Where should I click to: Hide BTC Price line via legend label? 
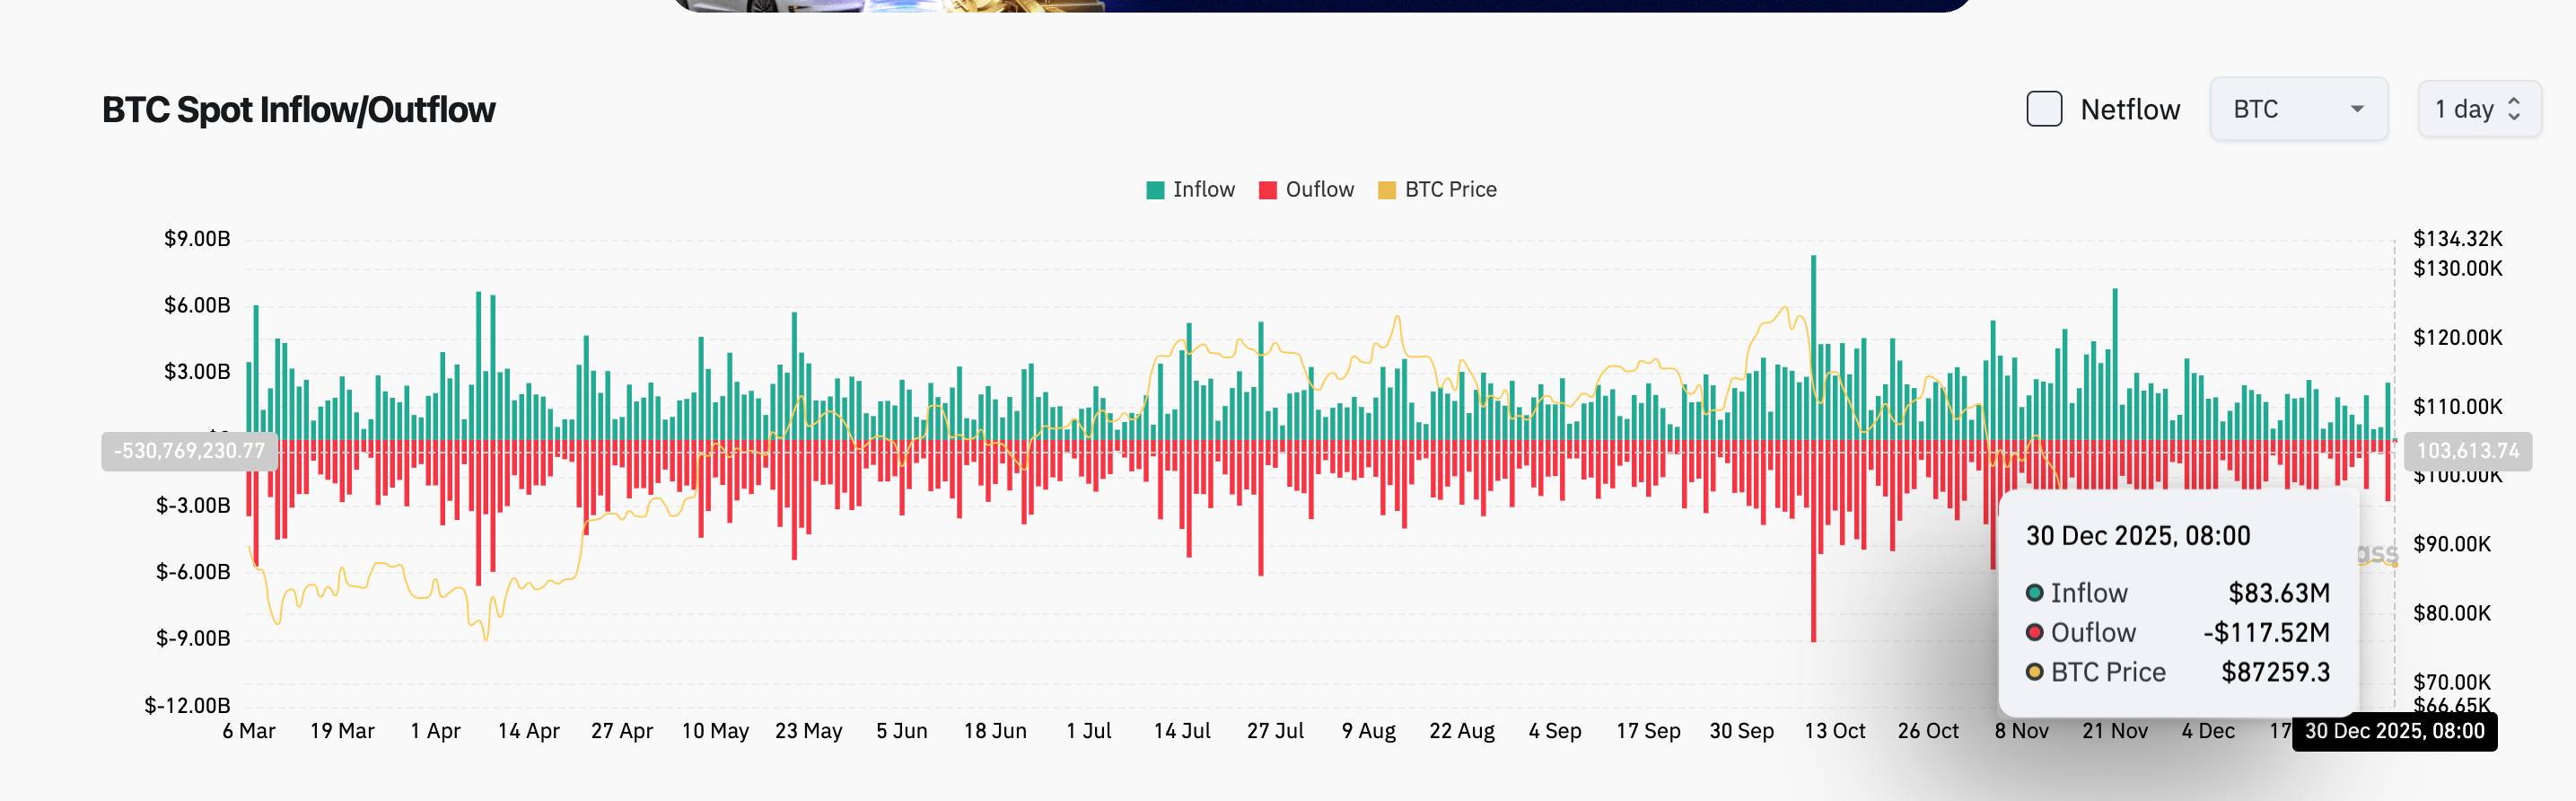(x=1450, y=190)
